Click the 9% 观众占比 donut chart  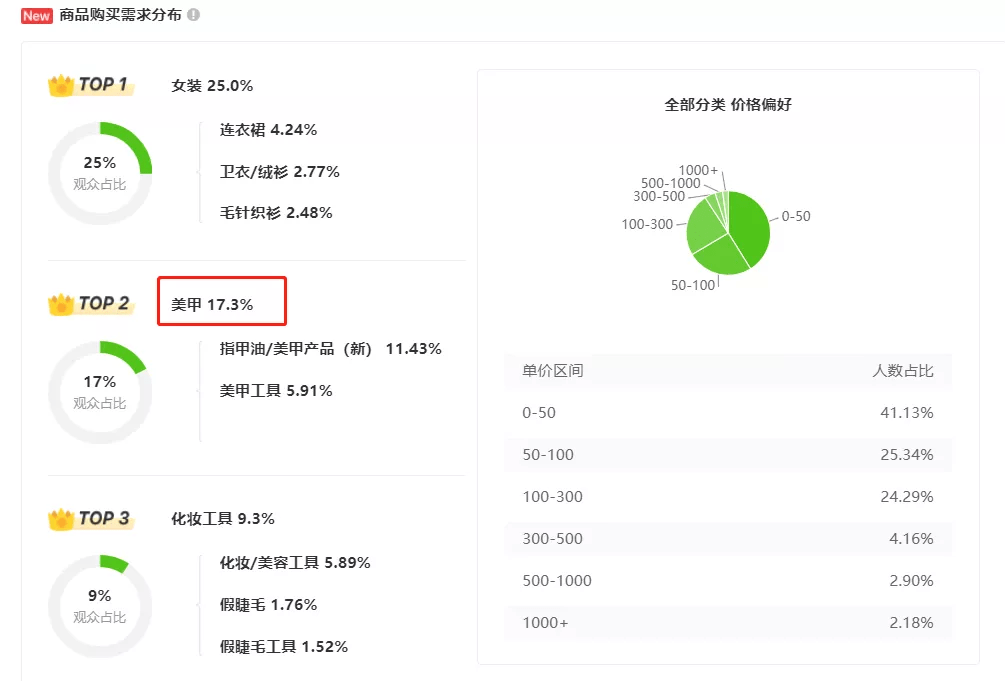[100, 606]
